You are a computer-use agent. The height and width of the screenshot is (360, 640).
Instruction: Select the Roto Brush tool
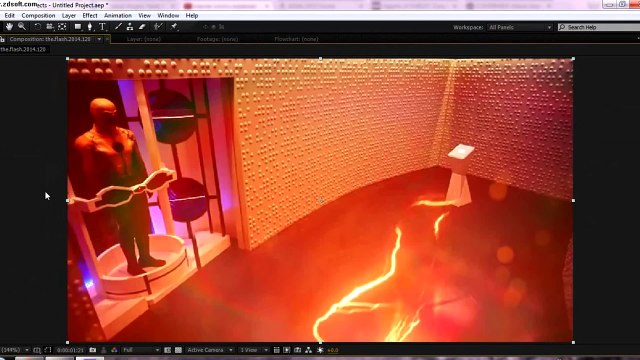tap(158, 27)
